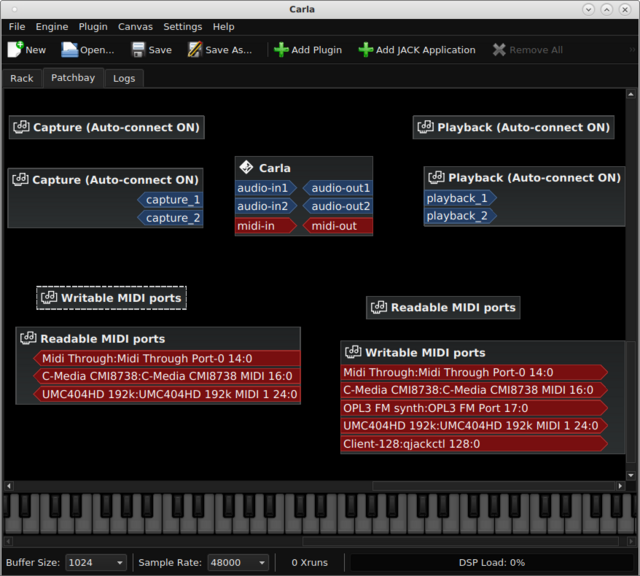Select readable UMC404HD 192k MIDI 1 24:0 port
Screen dimensions: 640x576
167,394
